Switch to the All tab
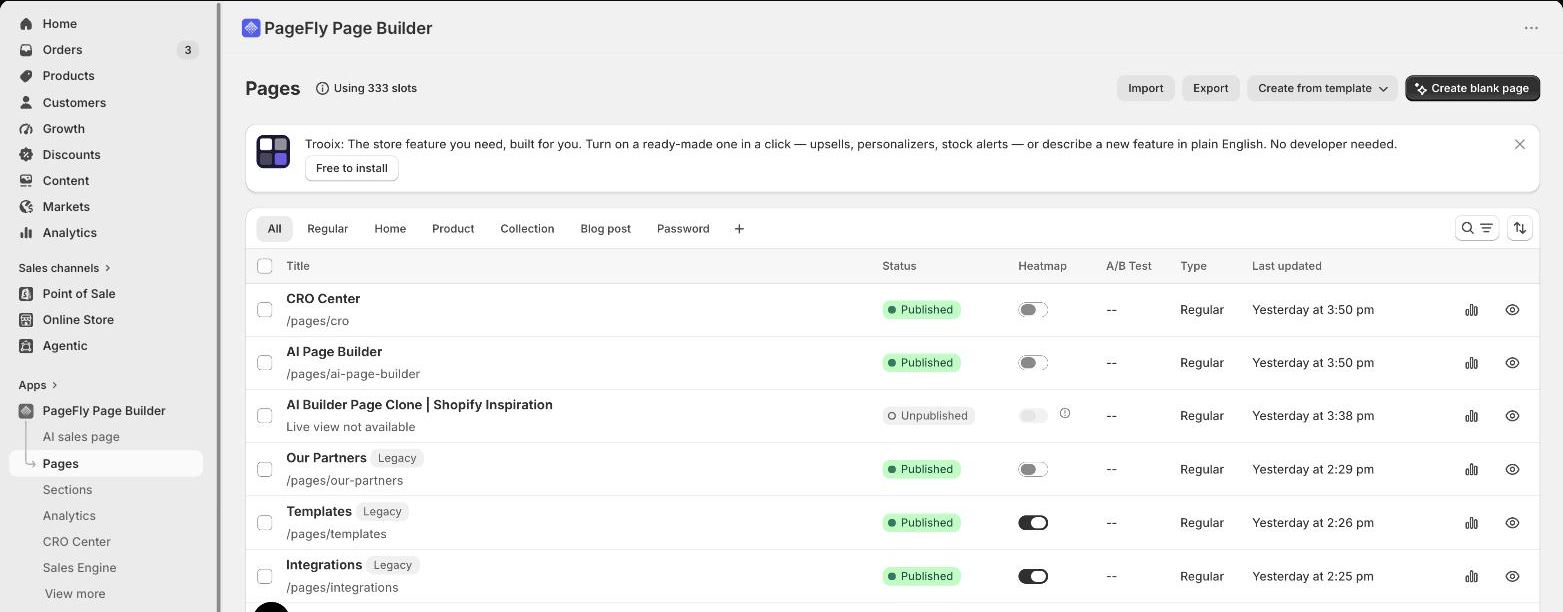This screenshot has width=1563, height=612. (x=274, y=229)
